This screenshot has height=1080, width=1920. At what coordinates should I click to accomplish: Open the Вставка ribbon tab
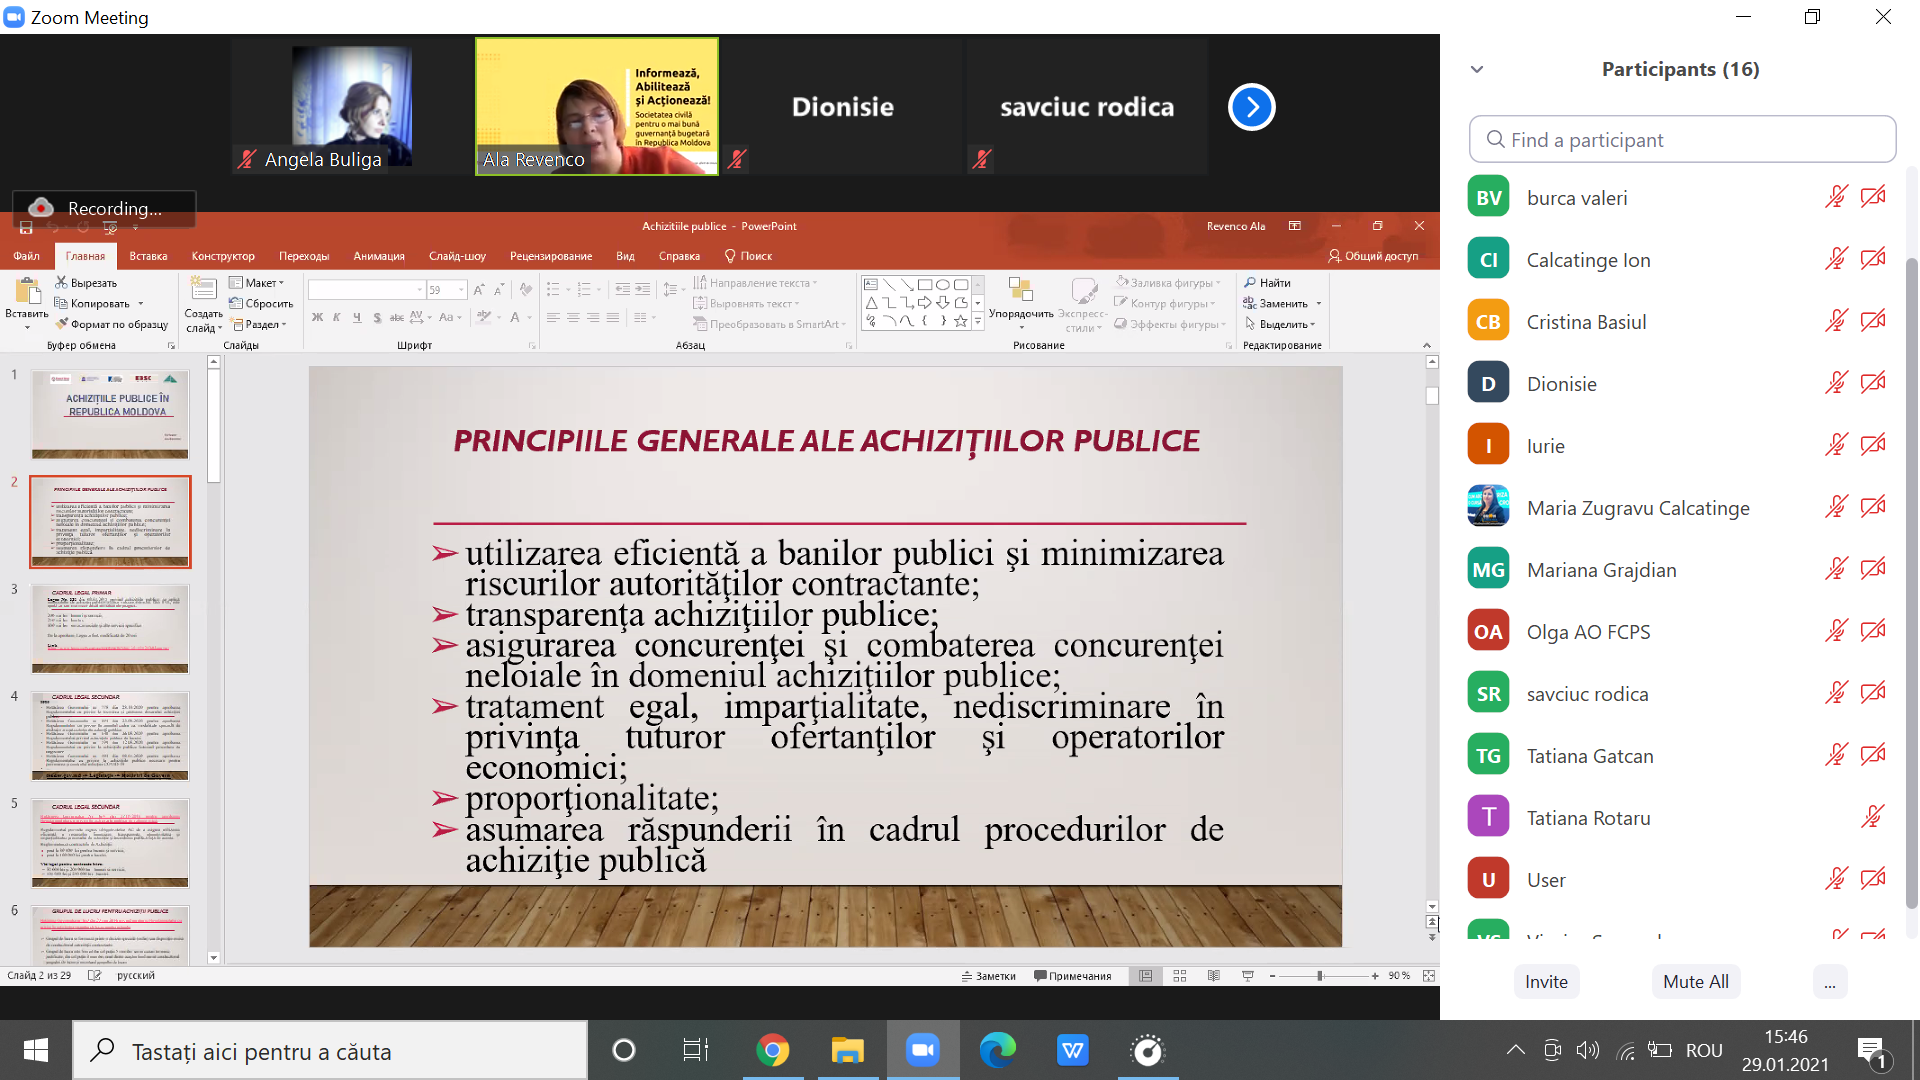(148, 256)
